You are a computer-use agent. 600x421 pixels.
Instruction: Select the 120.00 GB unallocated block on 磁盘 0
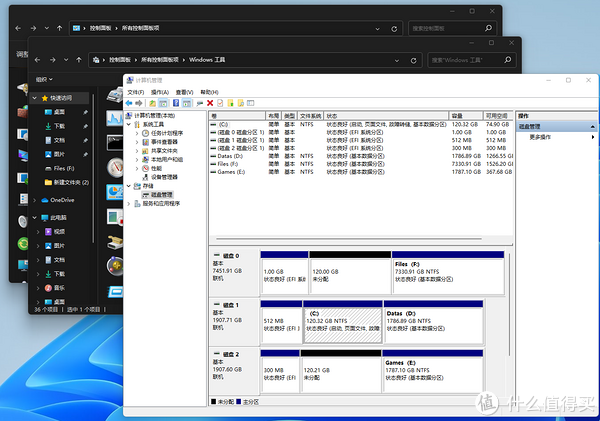click(350, 273)
